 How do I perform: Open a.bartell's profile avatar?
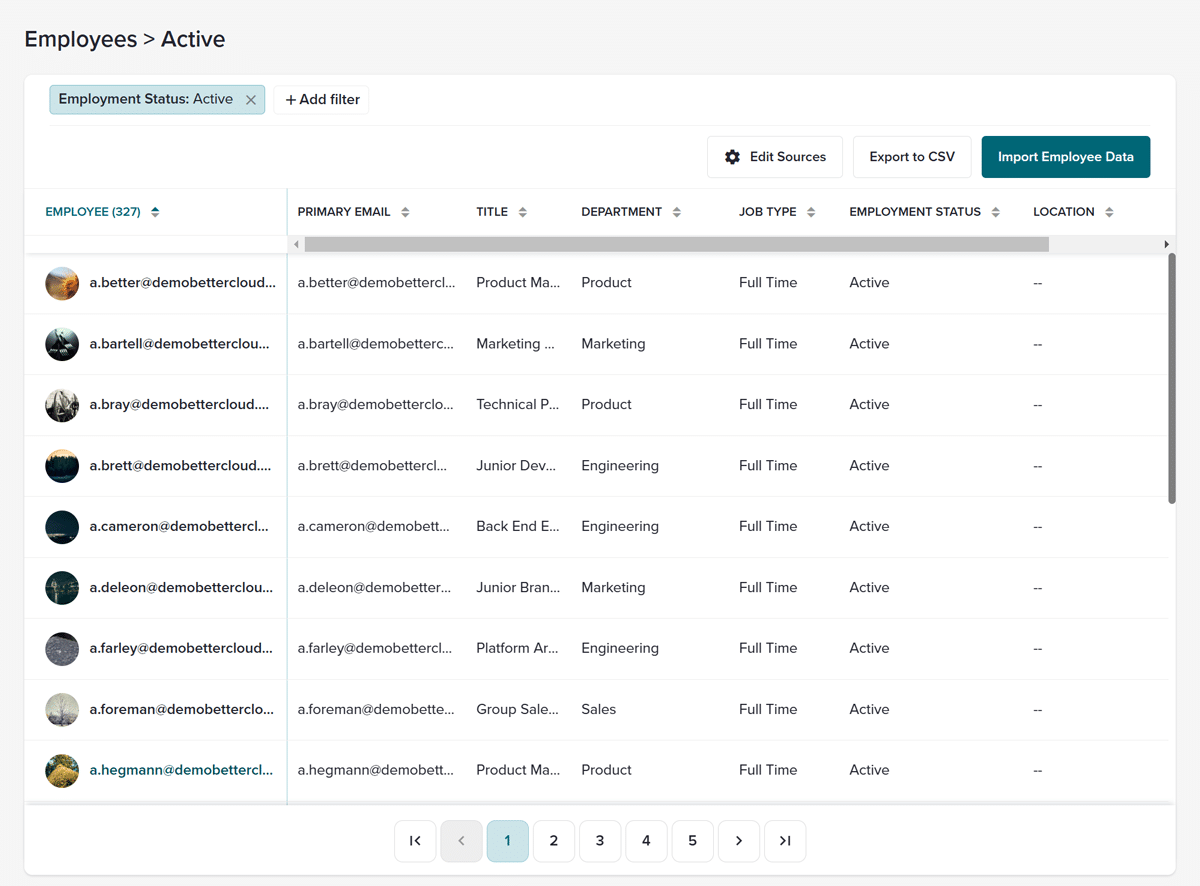[x=62, y=344]
